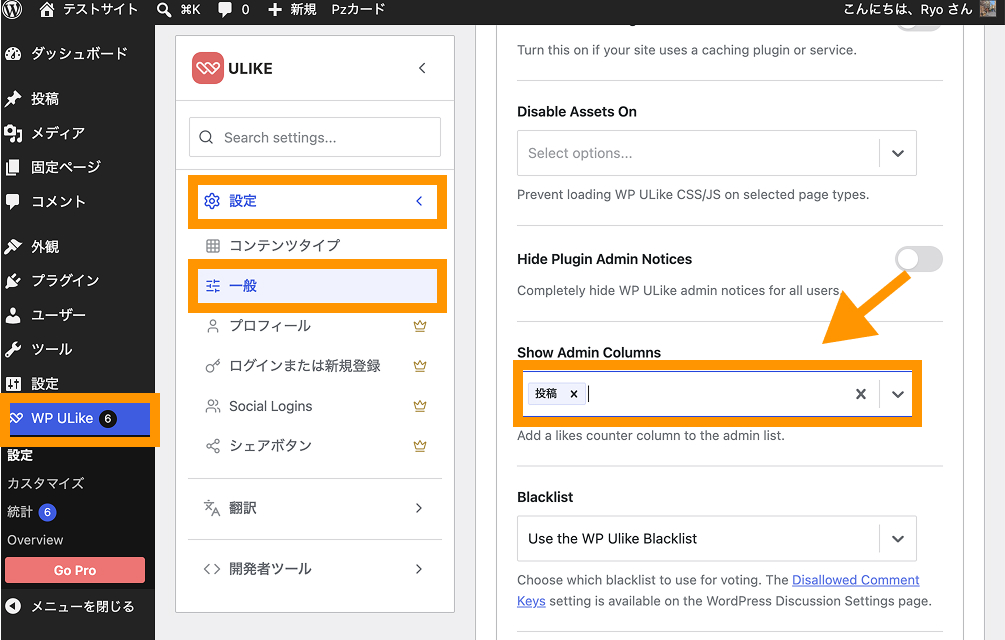
Task: Focus the Search settings field
Action: click(315, 137)
